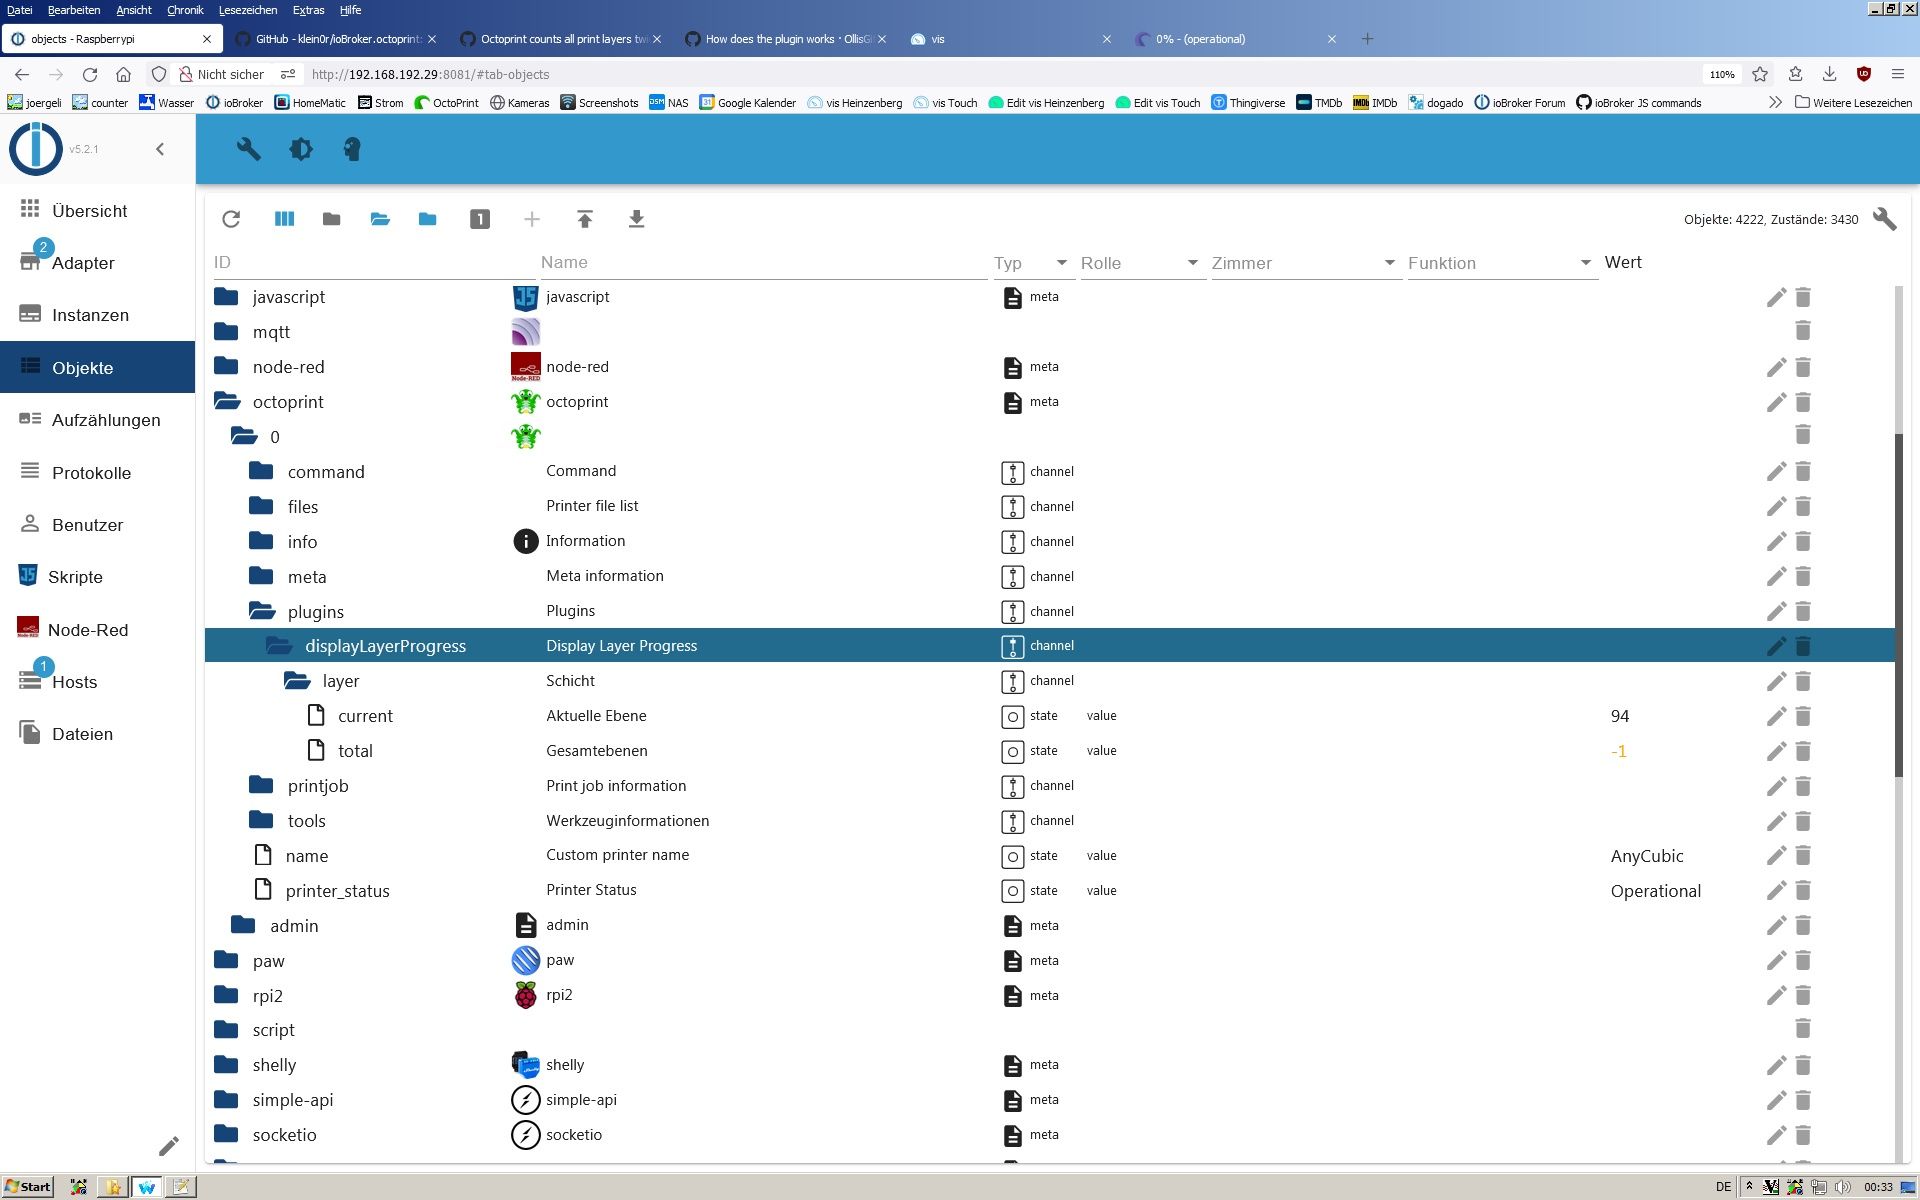Click the blue closed folder toolbar icon
The width and height of the screenshot is (1920, 1200).
click(427, 219)
